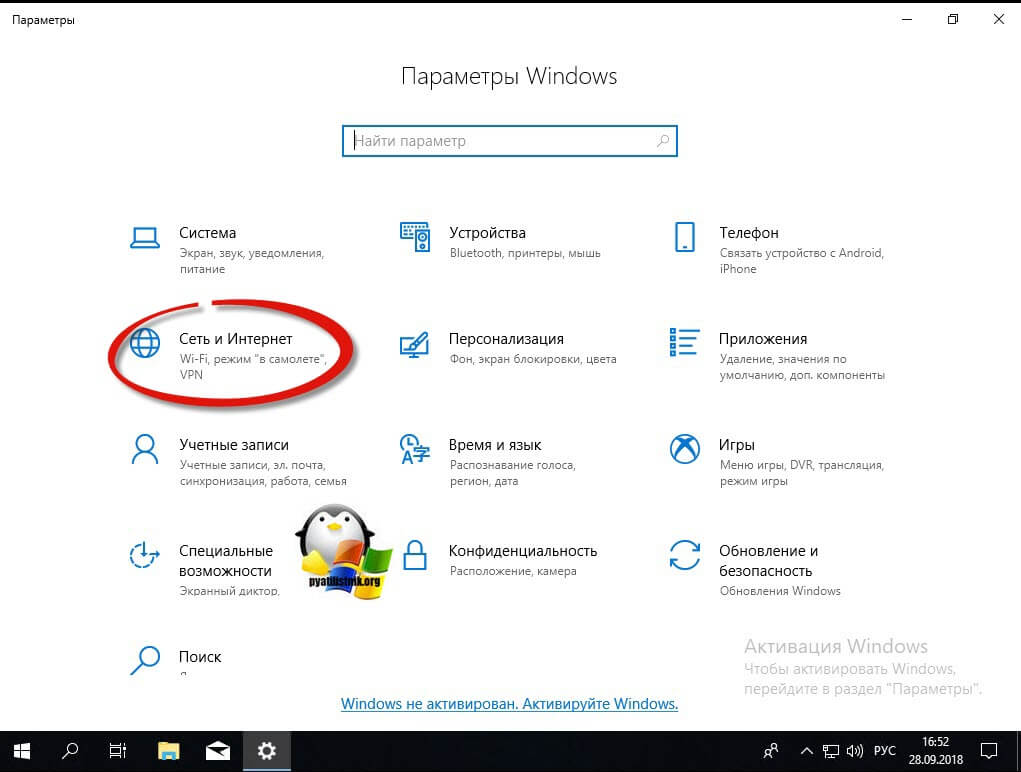The height and width of the screenshot is (772, 1021).
Task: Open the Телефон phone icon
Action: [x=684, y=237]
